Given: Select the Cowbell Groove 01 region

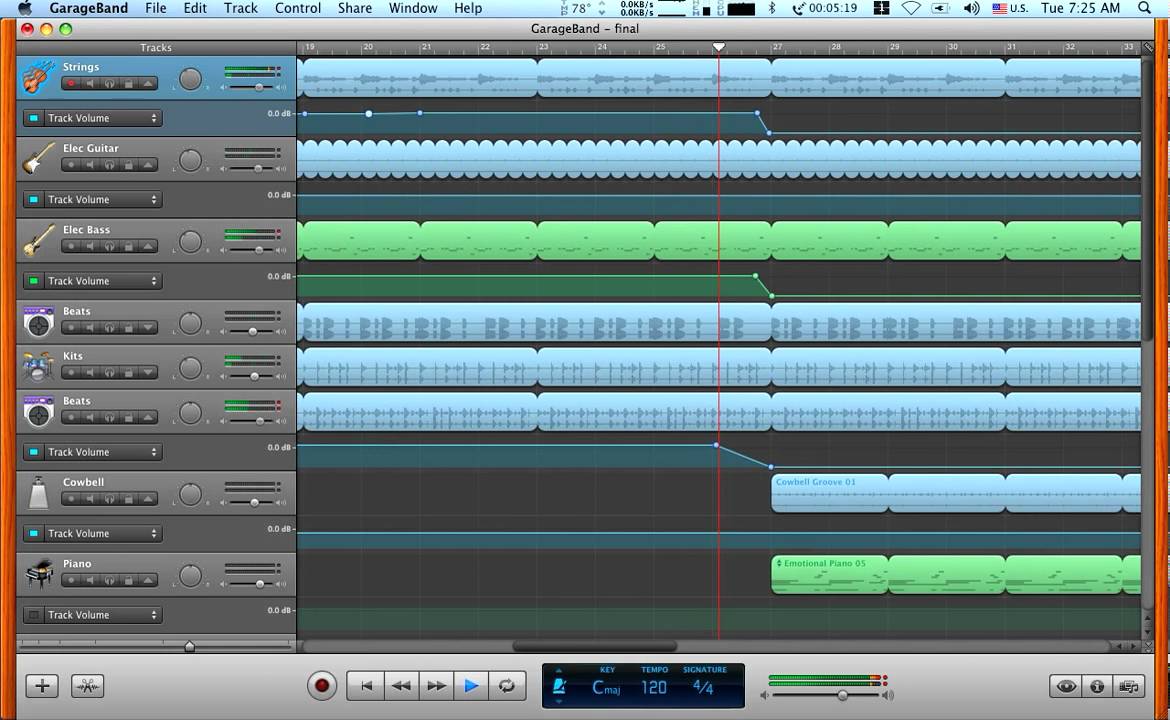Looking at the screenshot, I should [830, 493].
